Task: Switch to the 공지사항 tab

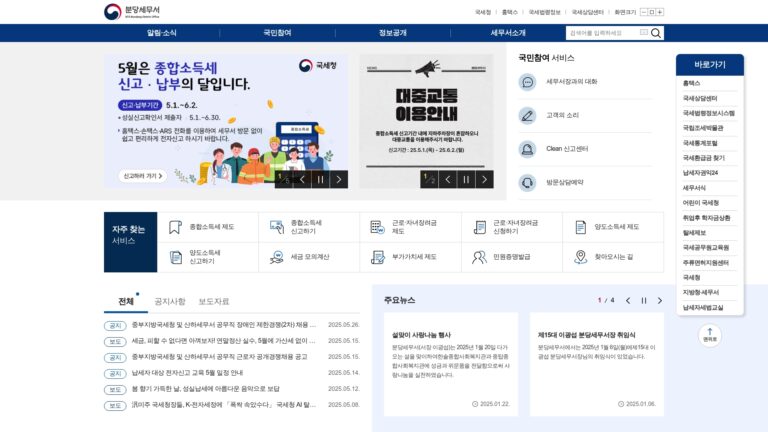Action: pyautogui.click(x=170, y=301)
